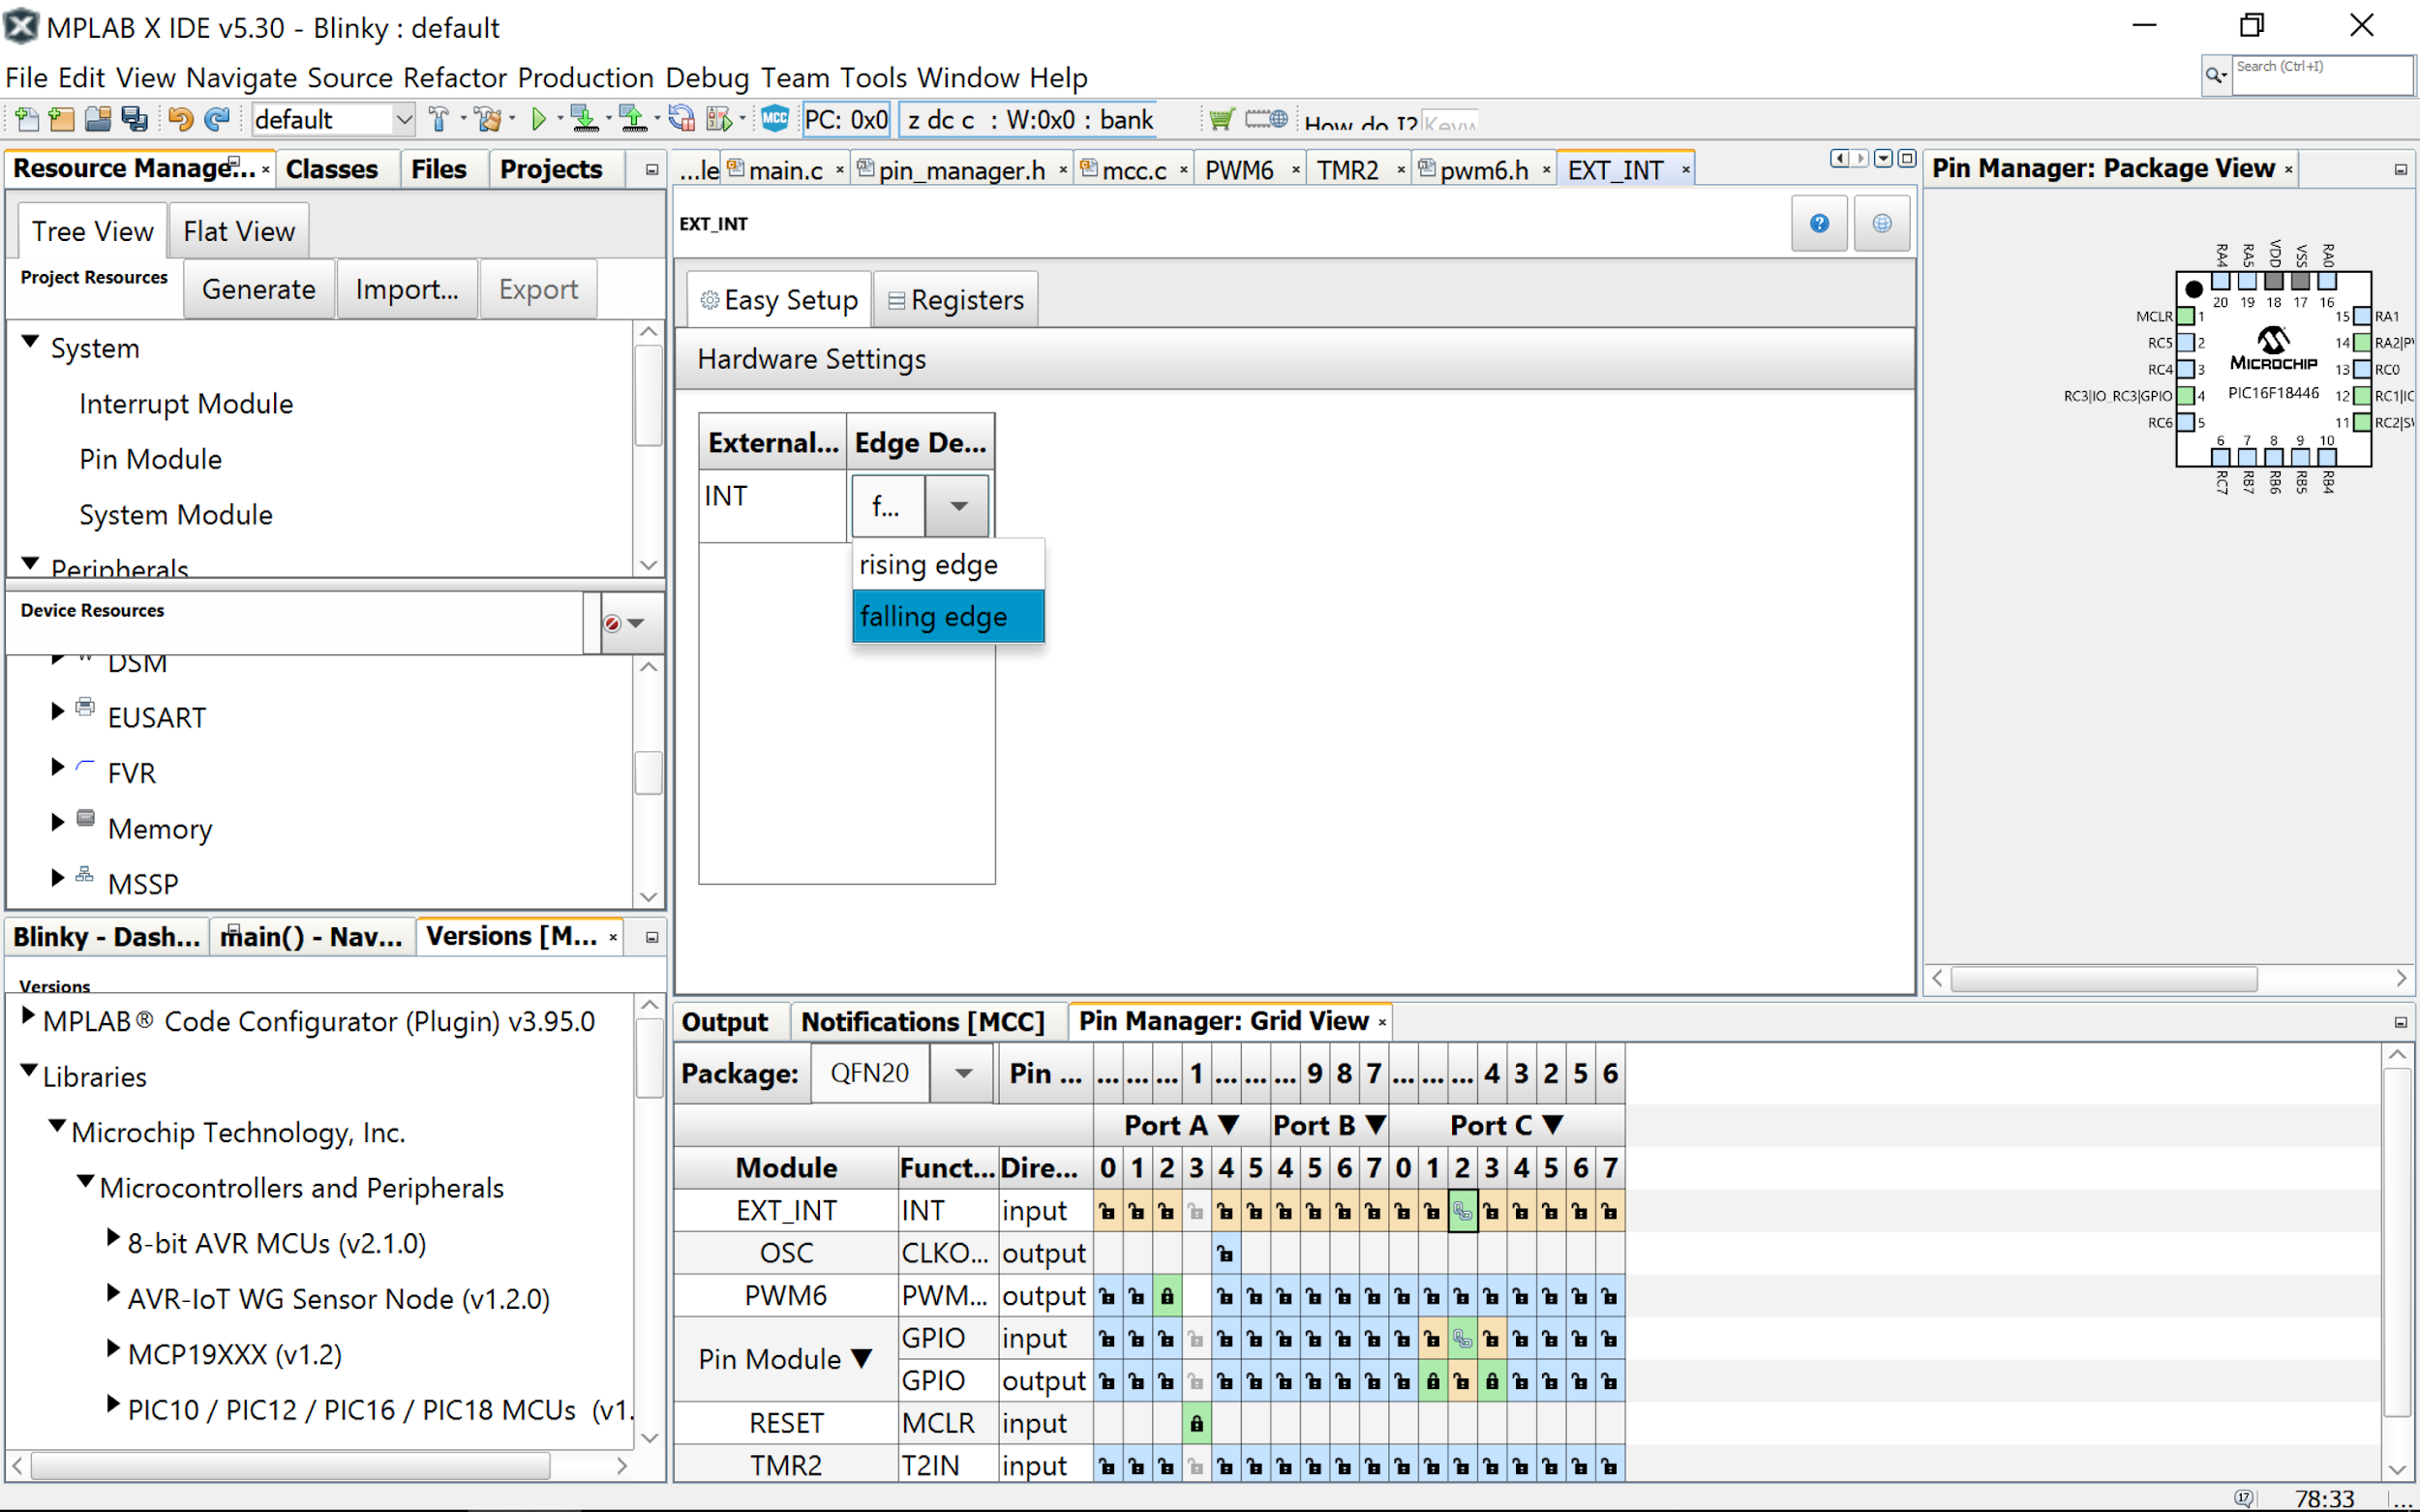Click the New File toolbar icon

click(x=27, y=120)
